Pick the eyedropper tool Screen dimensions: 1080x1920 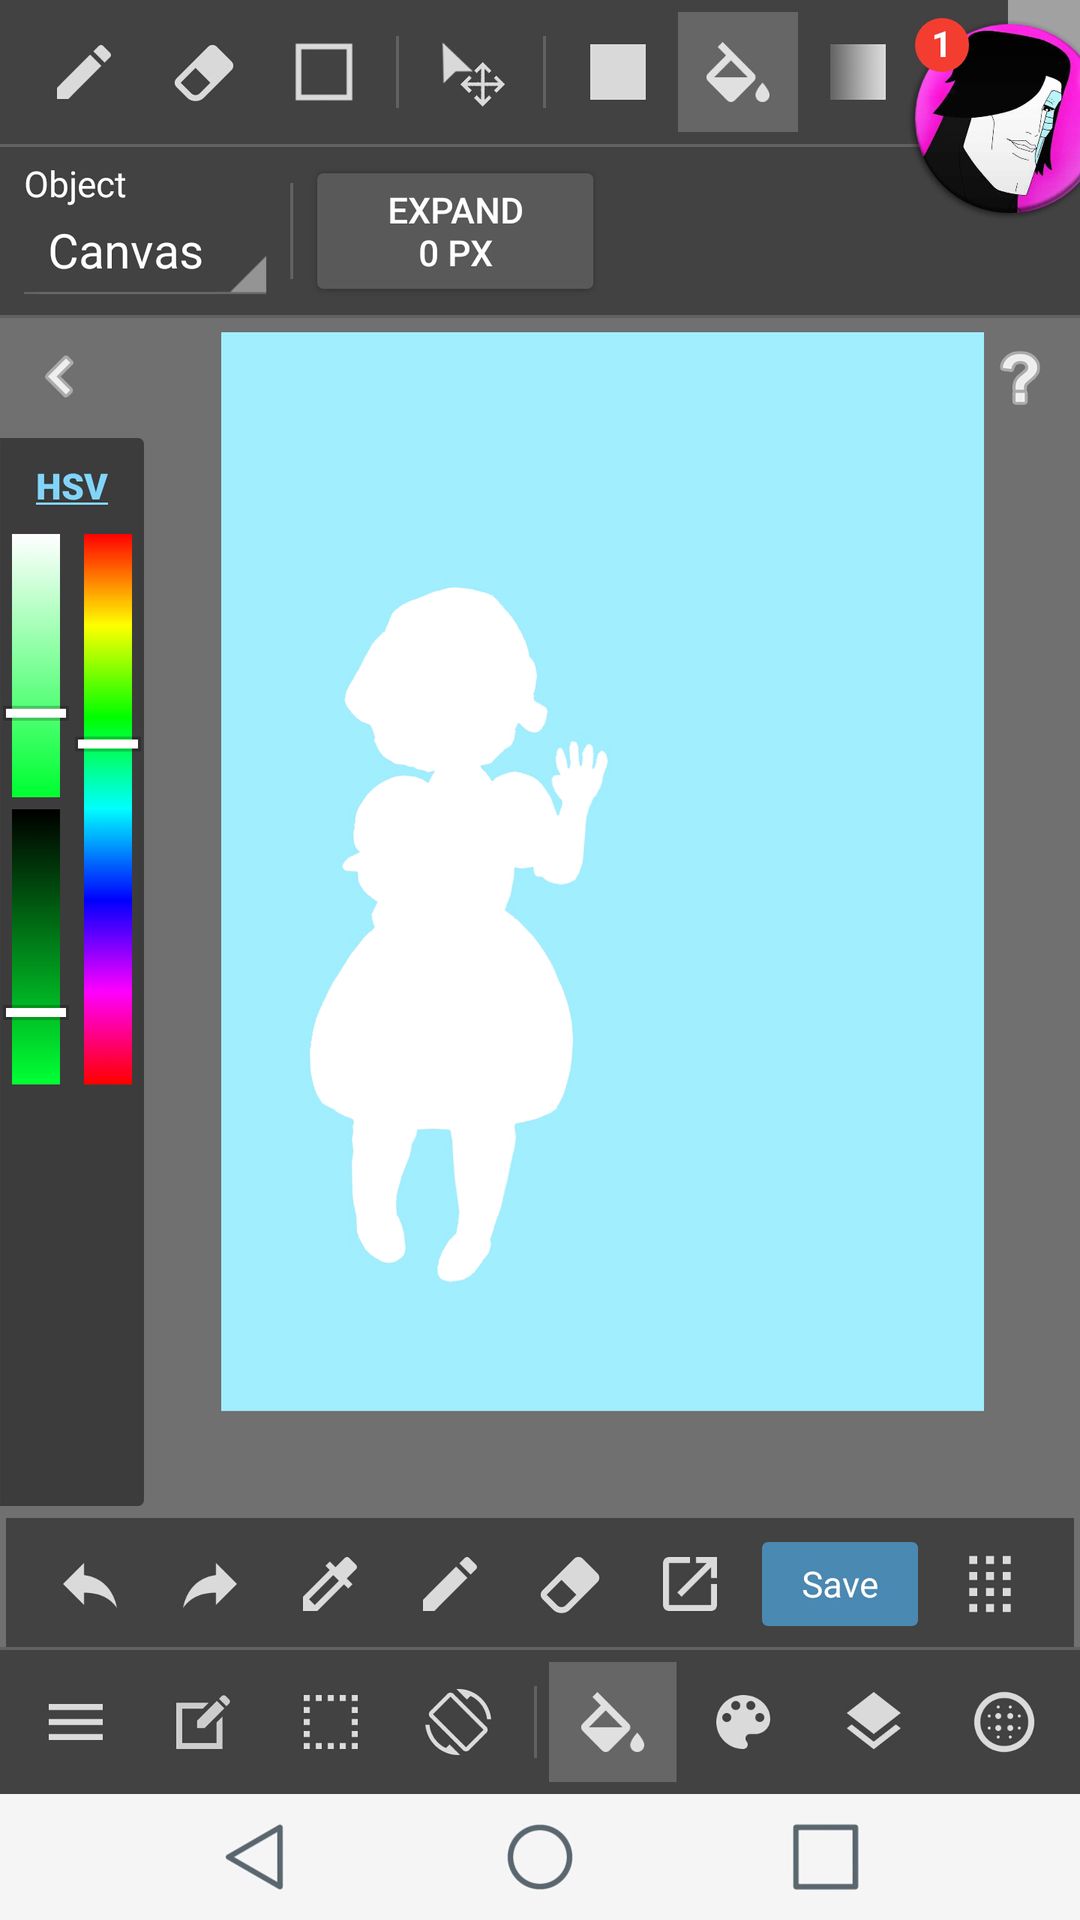click(330, 1585)
